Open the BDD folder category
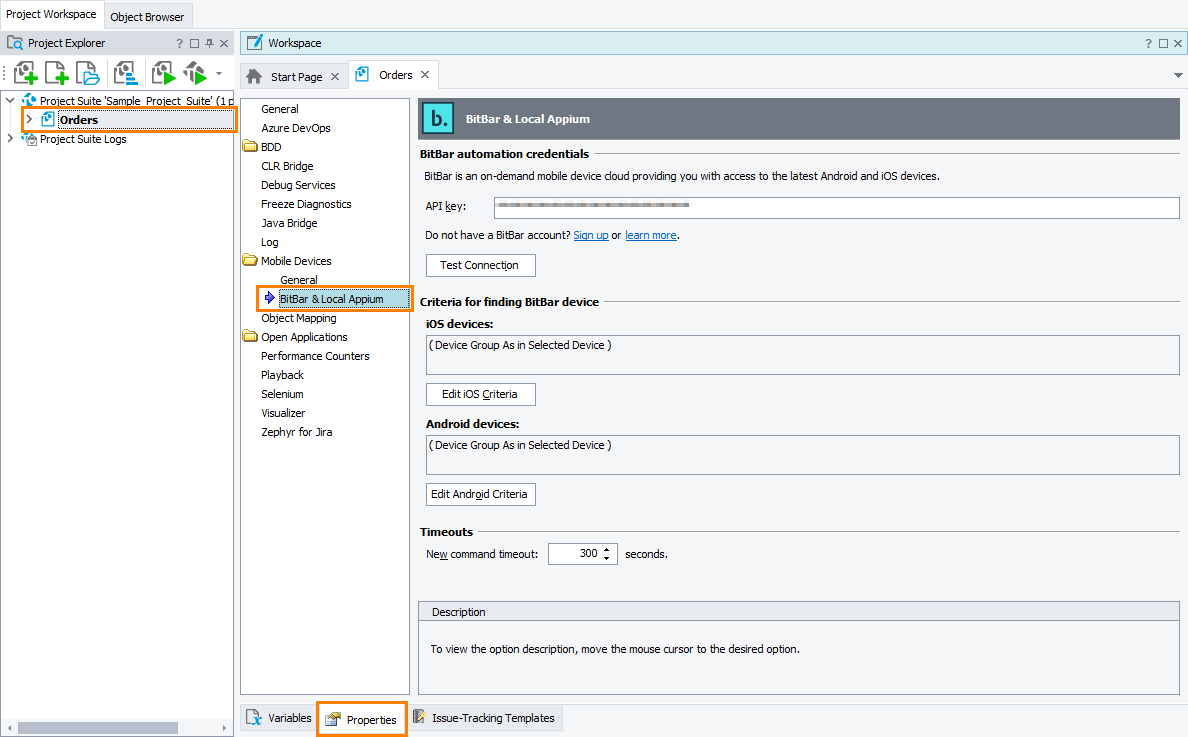This screenshot has width=1188, height=737. (270, 147)
